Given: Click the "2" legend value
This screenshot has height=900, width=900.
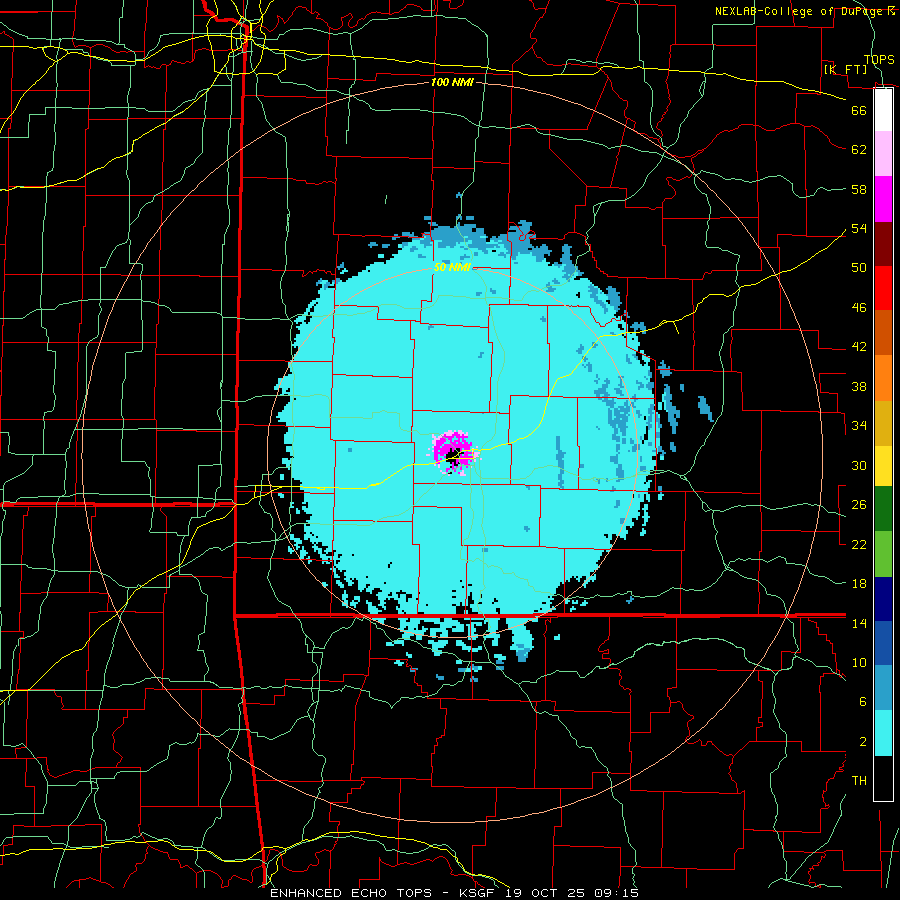Looking at the screenshot, I should pos(862,741).
